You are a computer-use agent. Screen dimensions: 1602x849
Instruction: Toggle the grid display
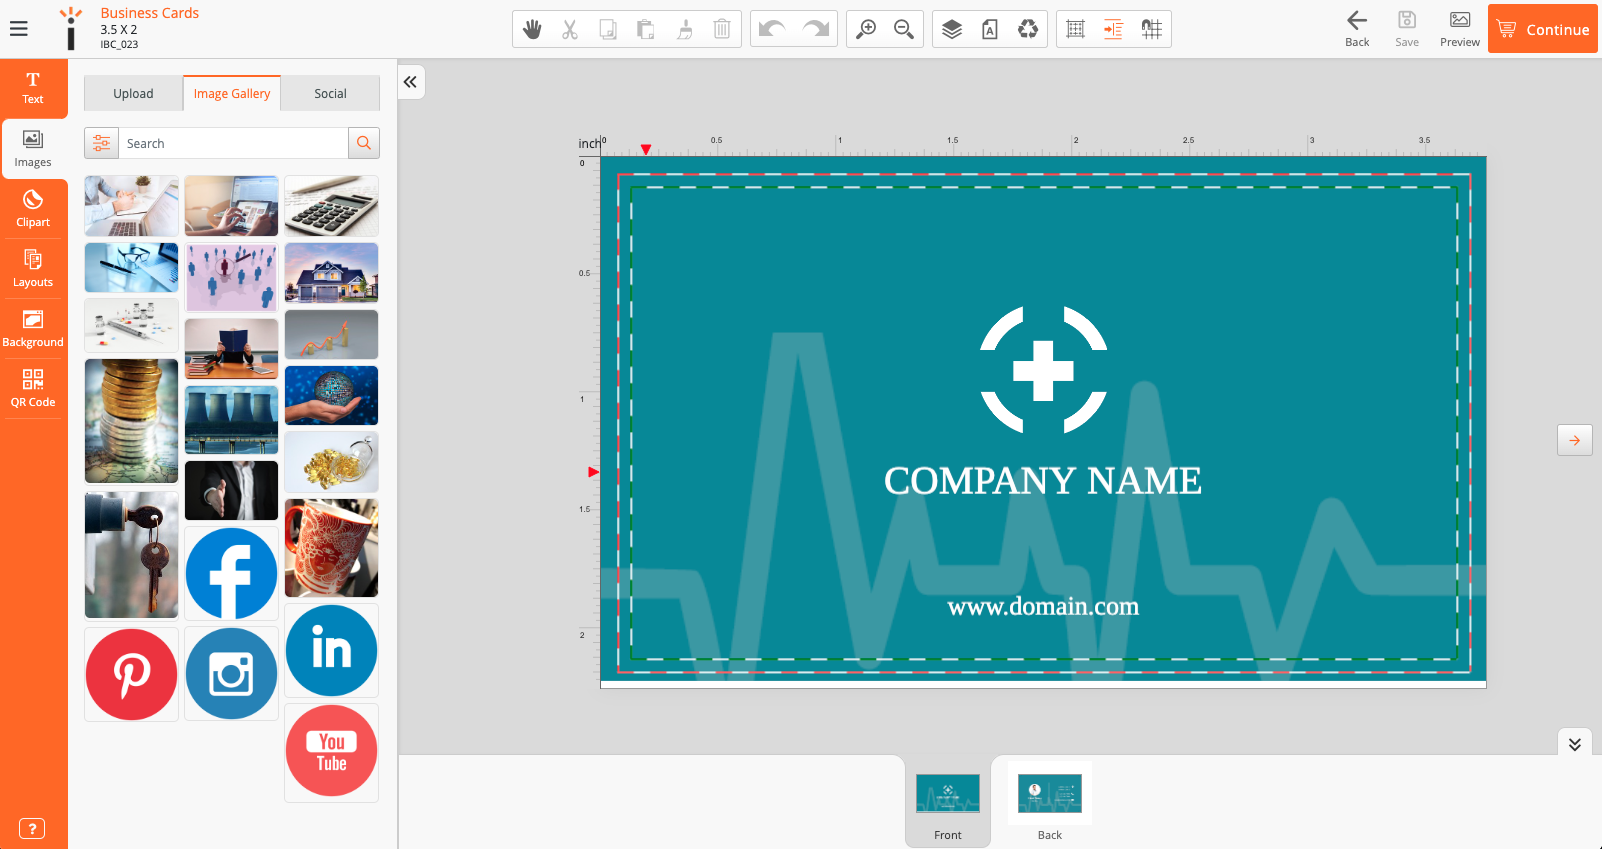1076,29
